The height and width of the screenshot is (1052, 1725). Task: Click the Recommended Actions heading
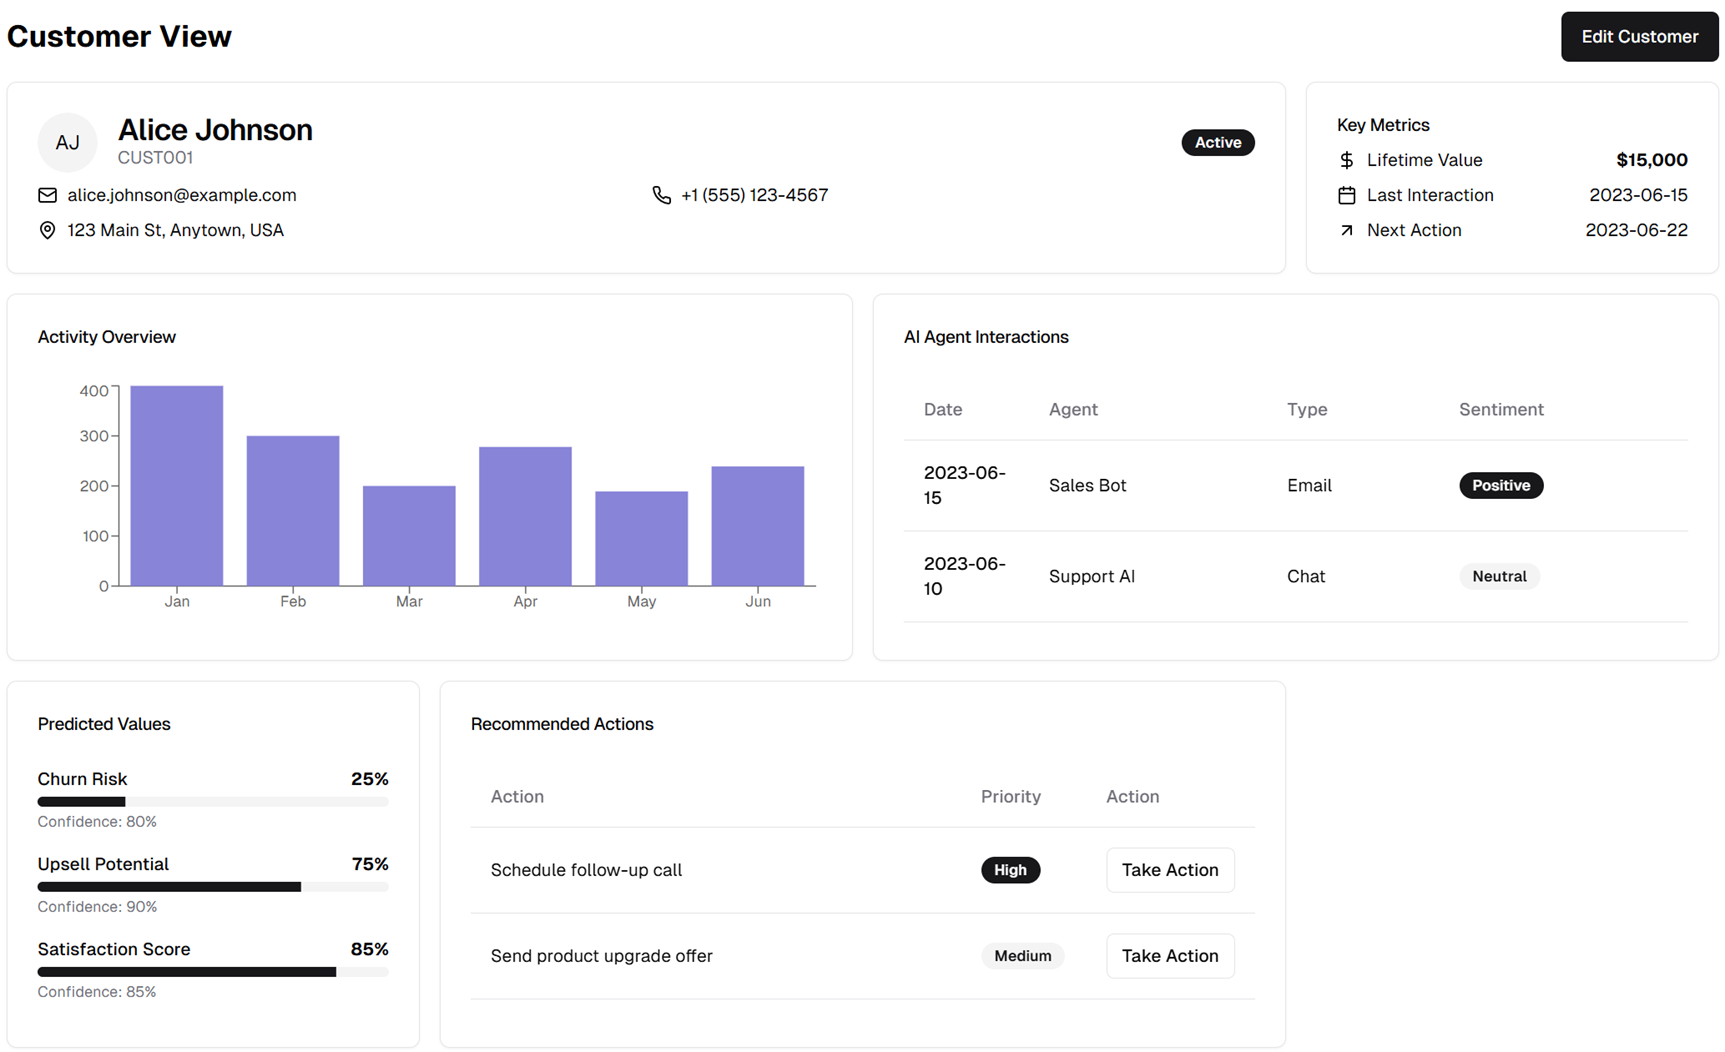point(562,724)
